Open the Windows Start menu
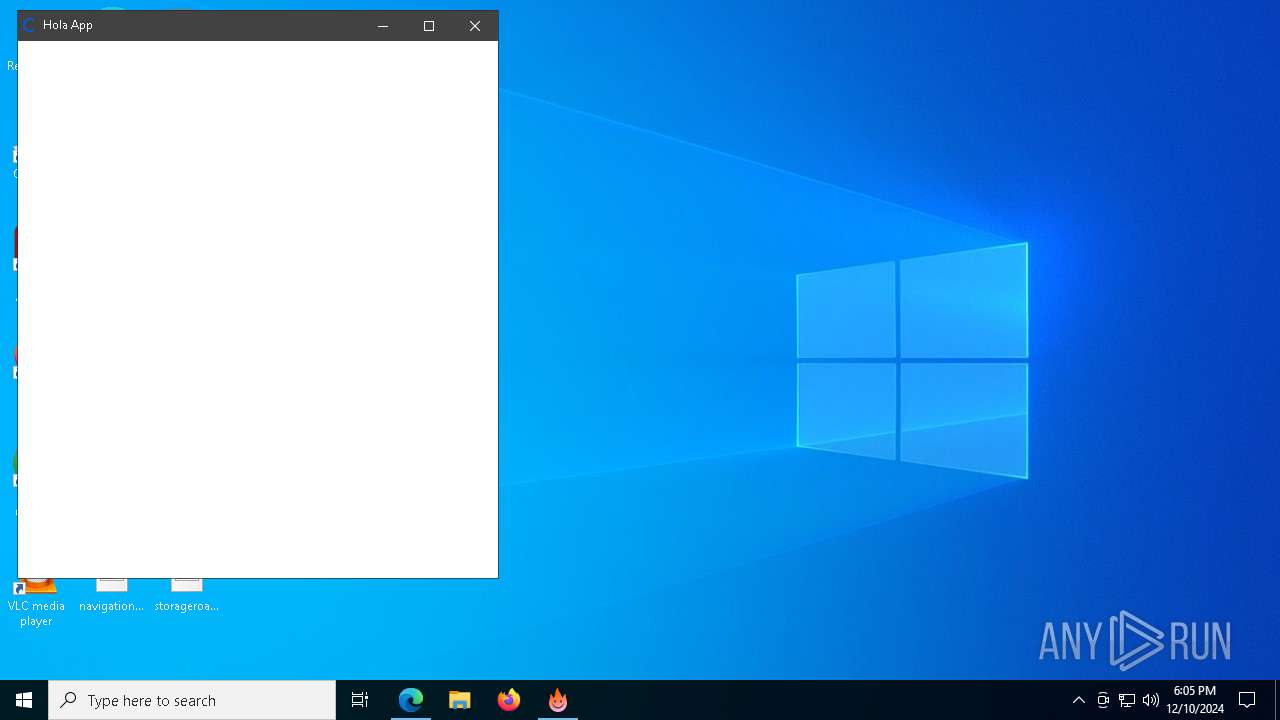The height and width of the screenshot is (720, 1280). pyautogui.click(x=24, y=700)
